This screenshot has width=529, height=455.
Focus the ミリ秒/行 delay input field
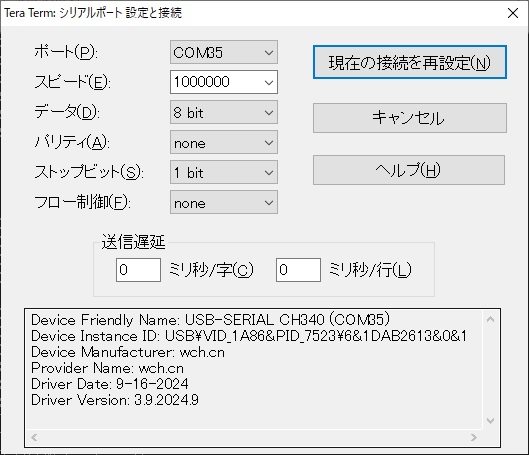click(x=298, y=270)
